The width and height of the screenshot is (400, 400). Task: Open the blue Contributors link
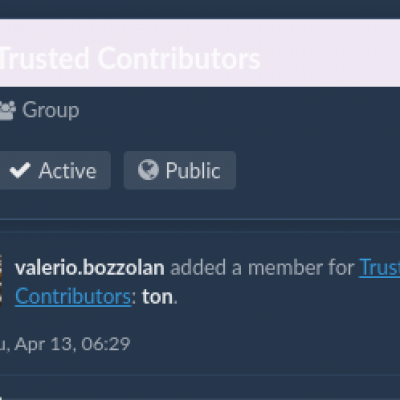73,296
